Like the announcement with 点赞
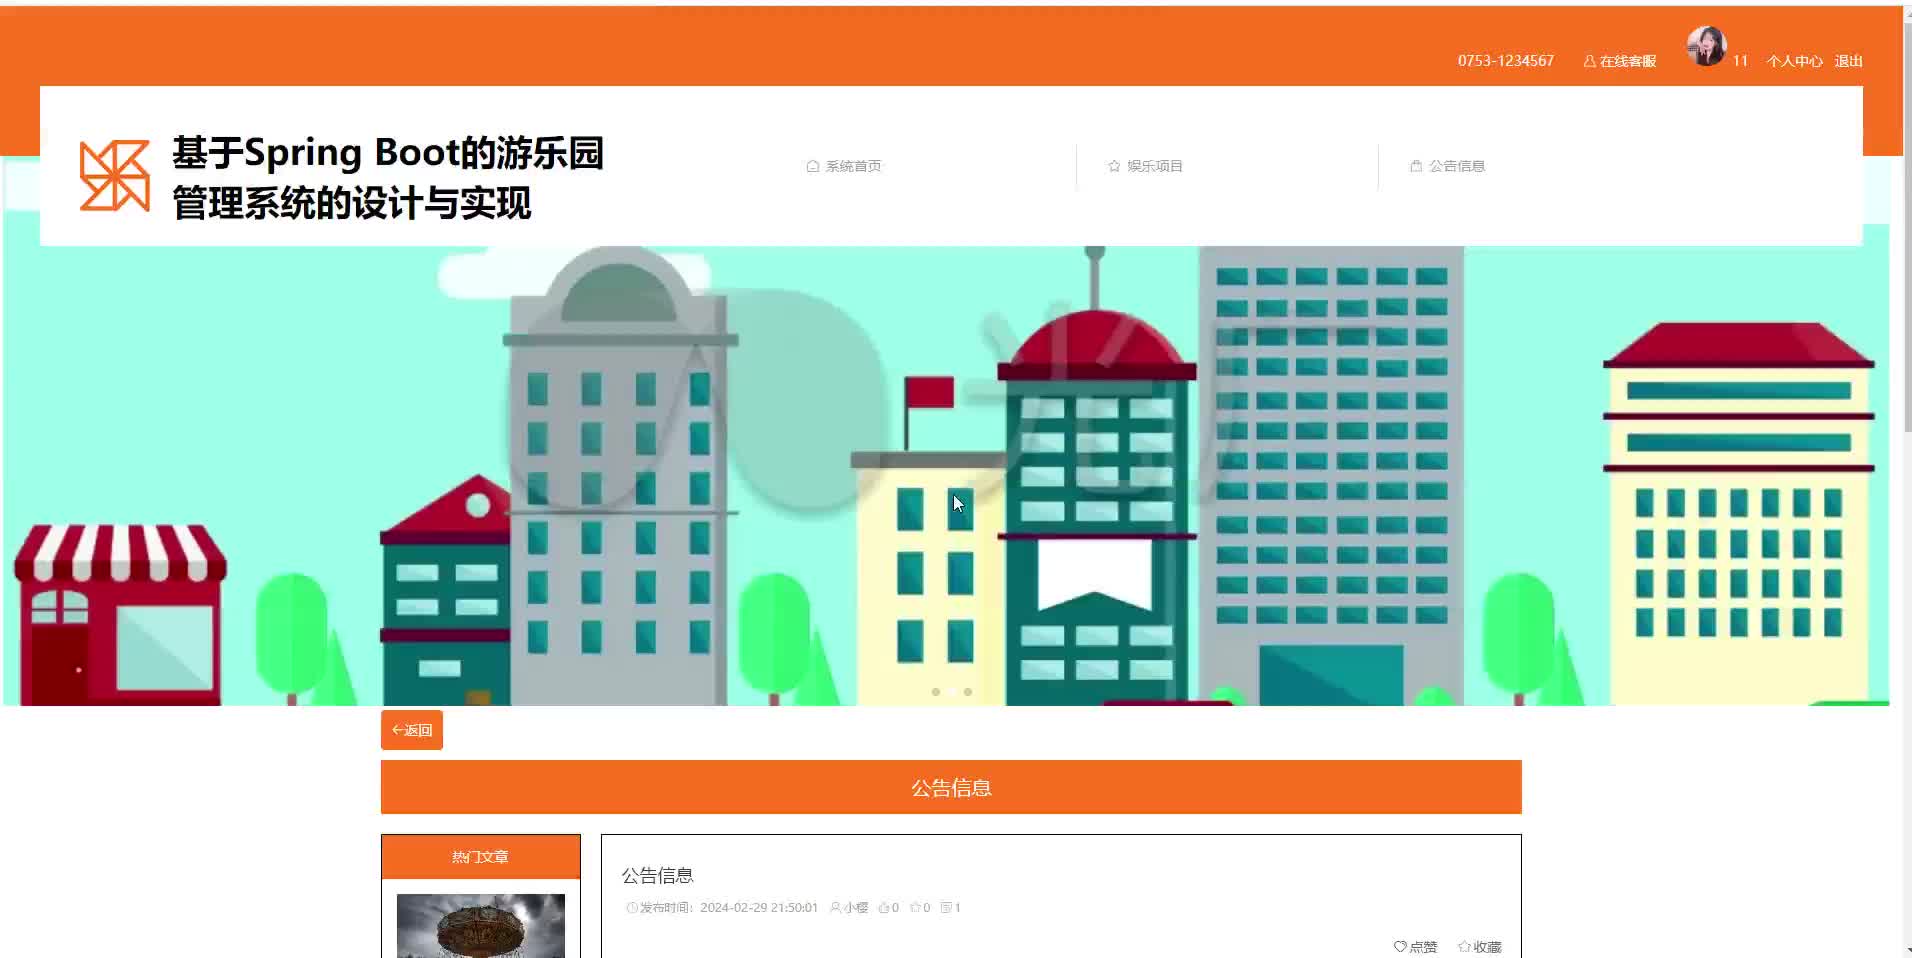Screen dimensions: 1912x958 click(1415, 946)
